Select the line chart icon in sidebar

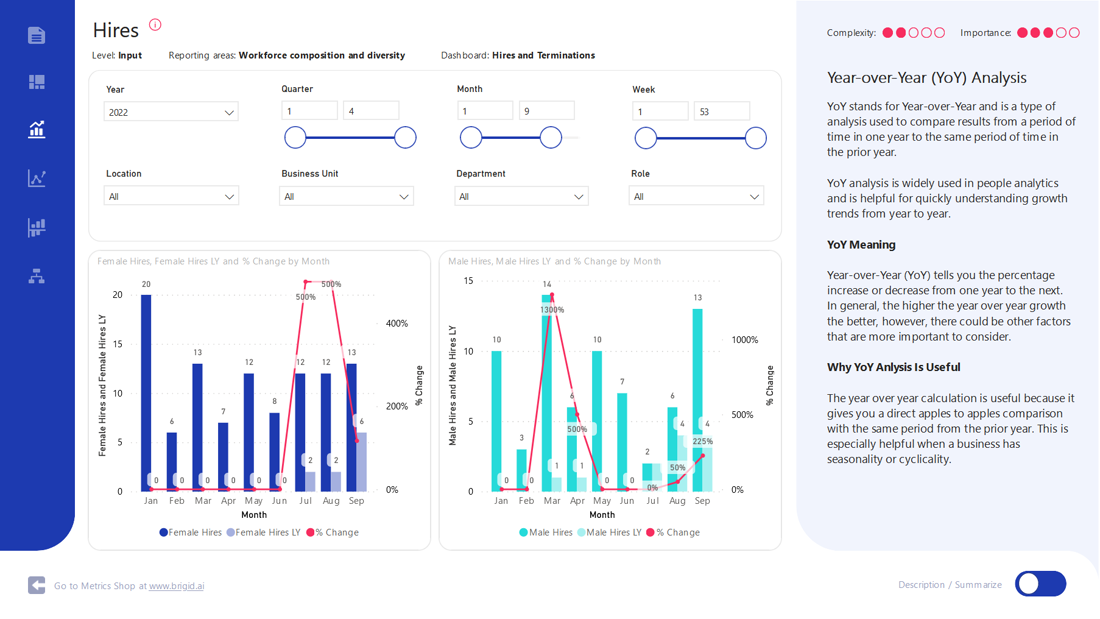37,178
